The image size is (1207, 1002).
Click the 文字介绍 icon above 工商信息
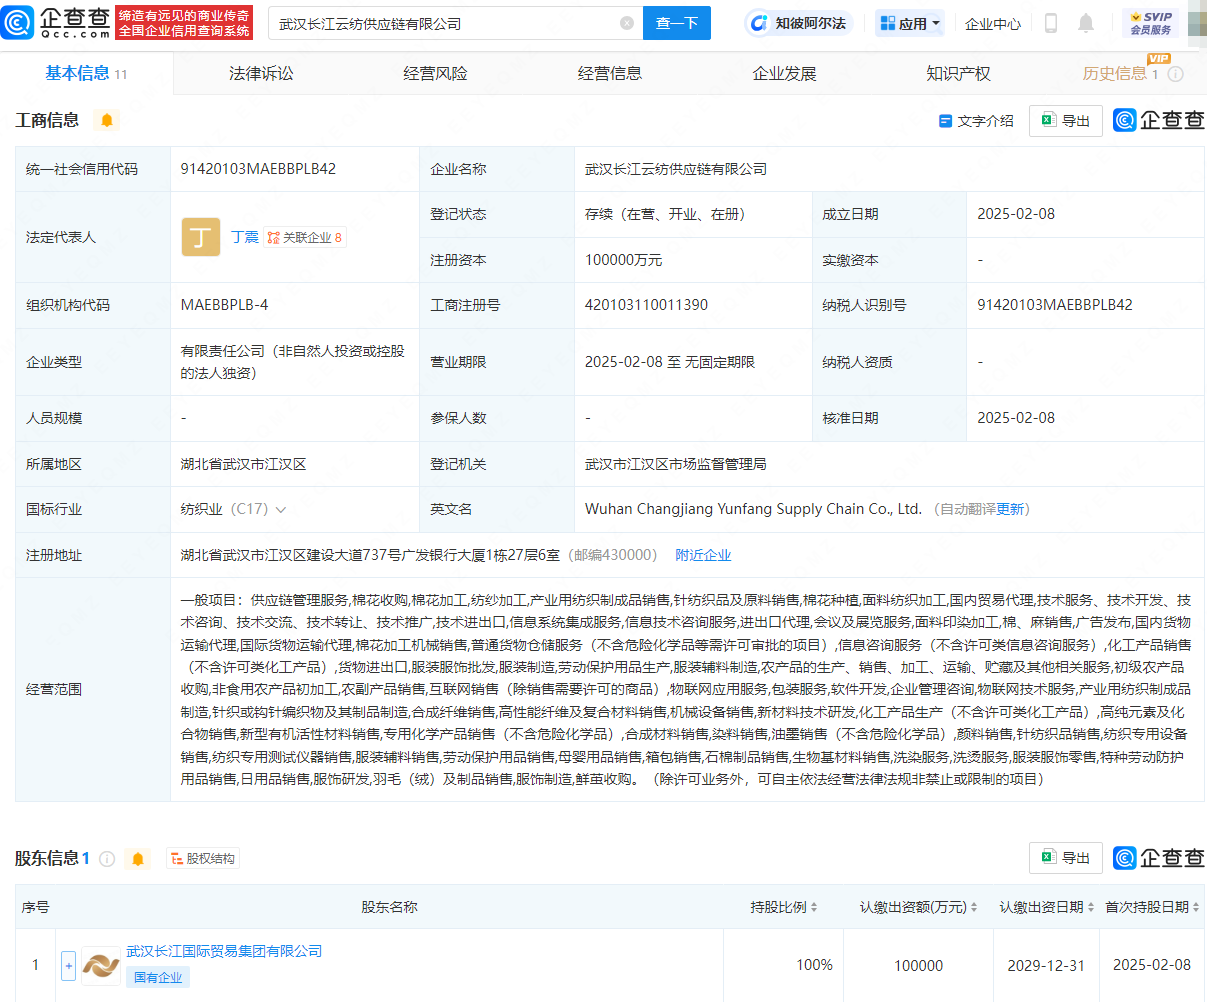[946, 120]
